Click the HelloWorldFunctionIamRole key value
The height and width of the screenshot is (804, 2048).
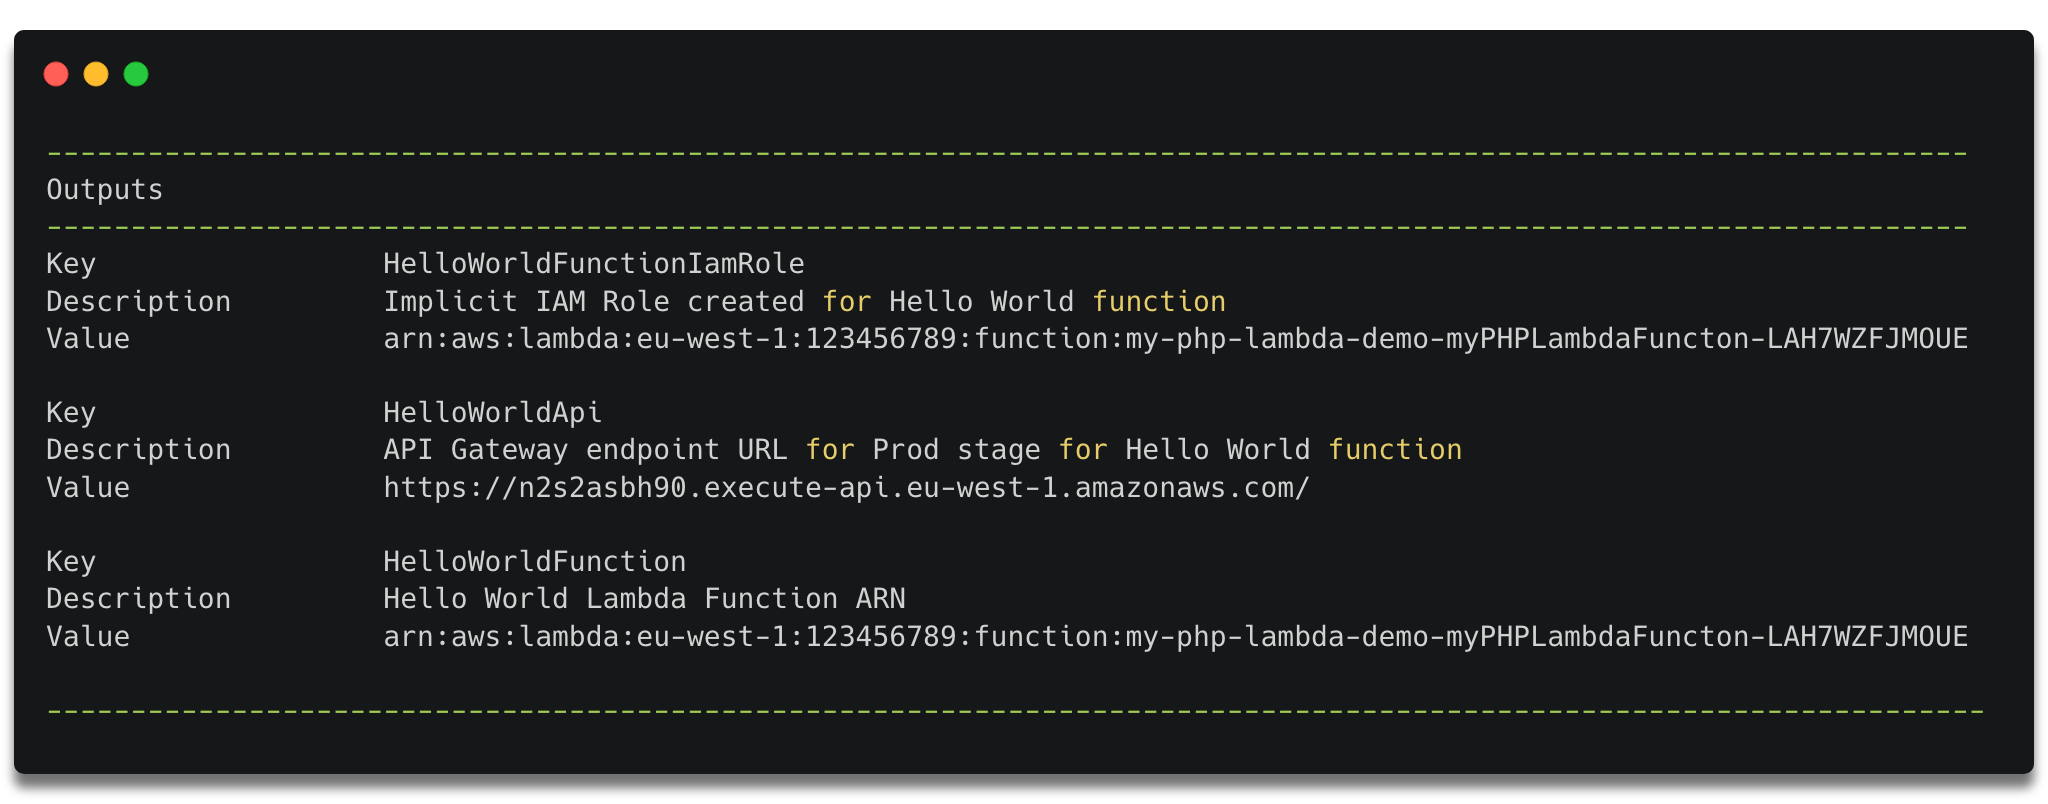point(594,264)
